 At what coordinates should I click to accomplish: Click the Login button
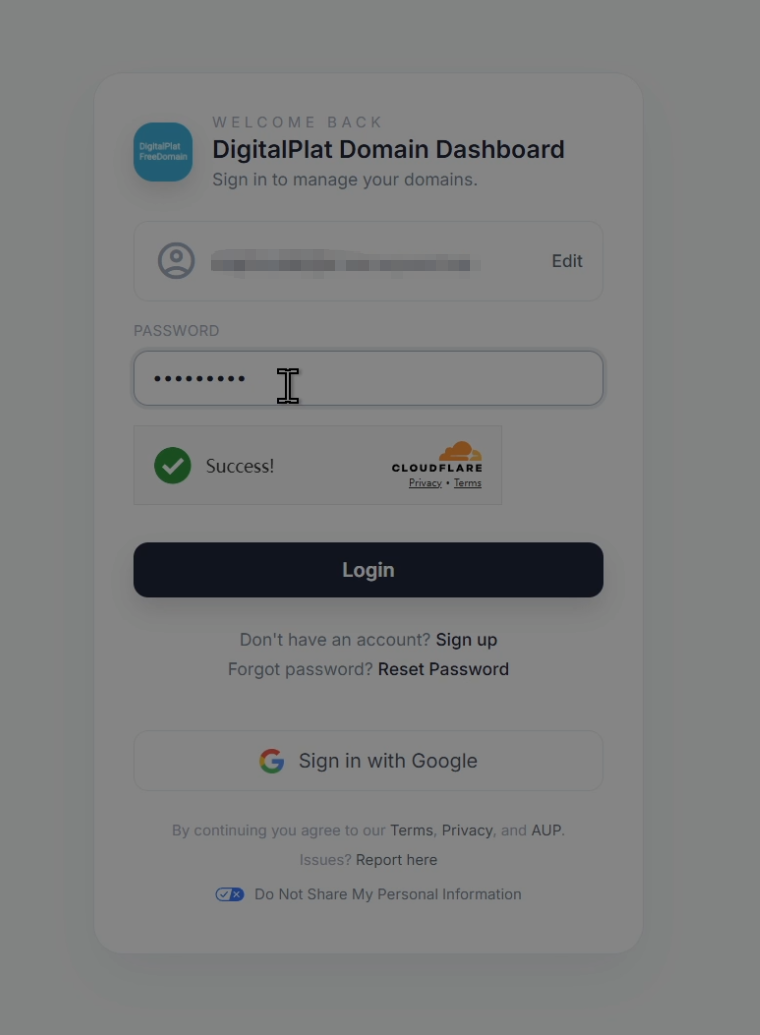368,570
